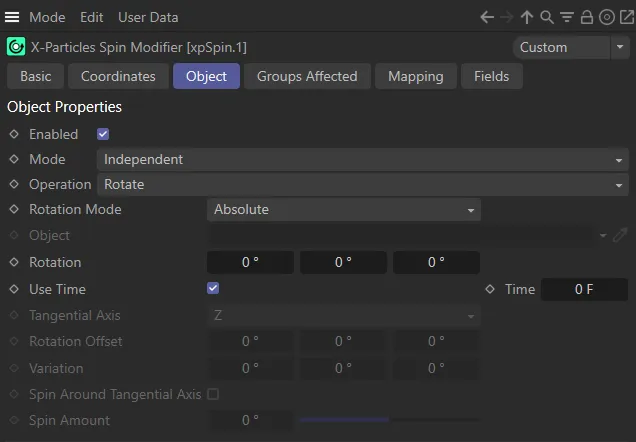This screenshot has width=636, height=442.
Task: Click the first Rotation Offset field
Action: [x=250, y=341]
